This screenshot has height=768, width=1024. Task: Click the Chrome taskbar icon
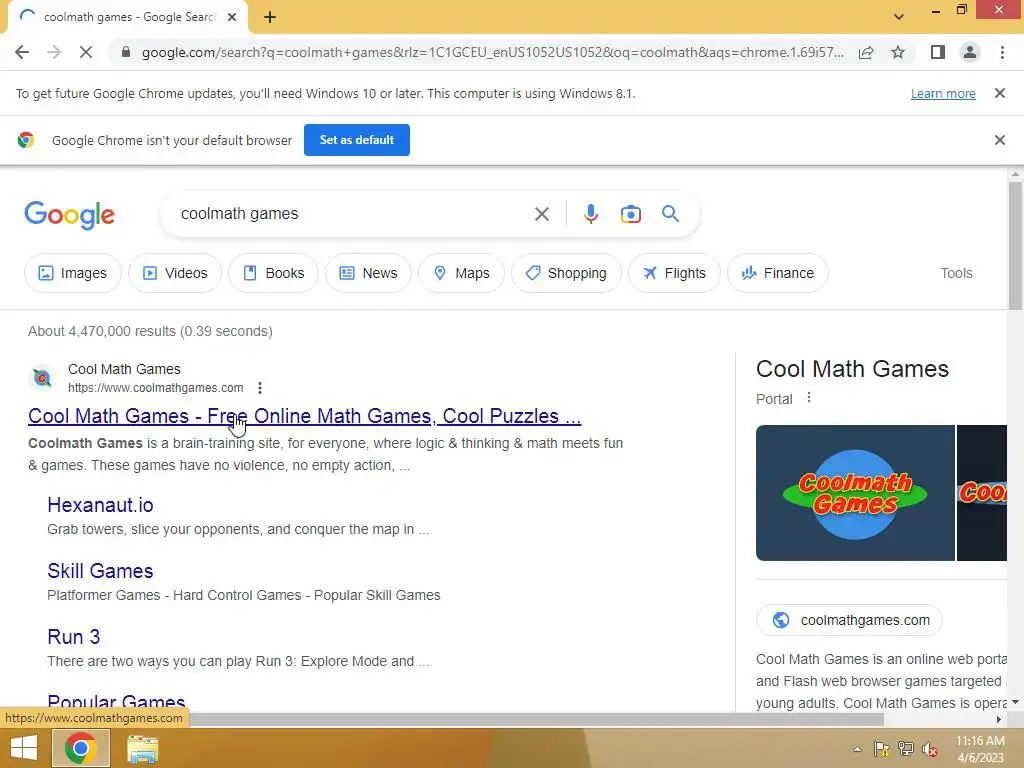81,748
